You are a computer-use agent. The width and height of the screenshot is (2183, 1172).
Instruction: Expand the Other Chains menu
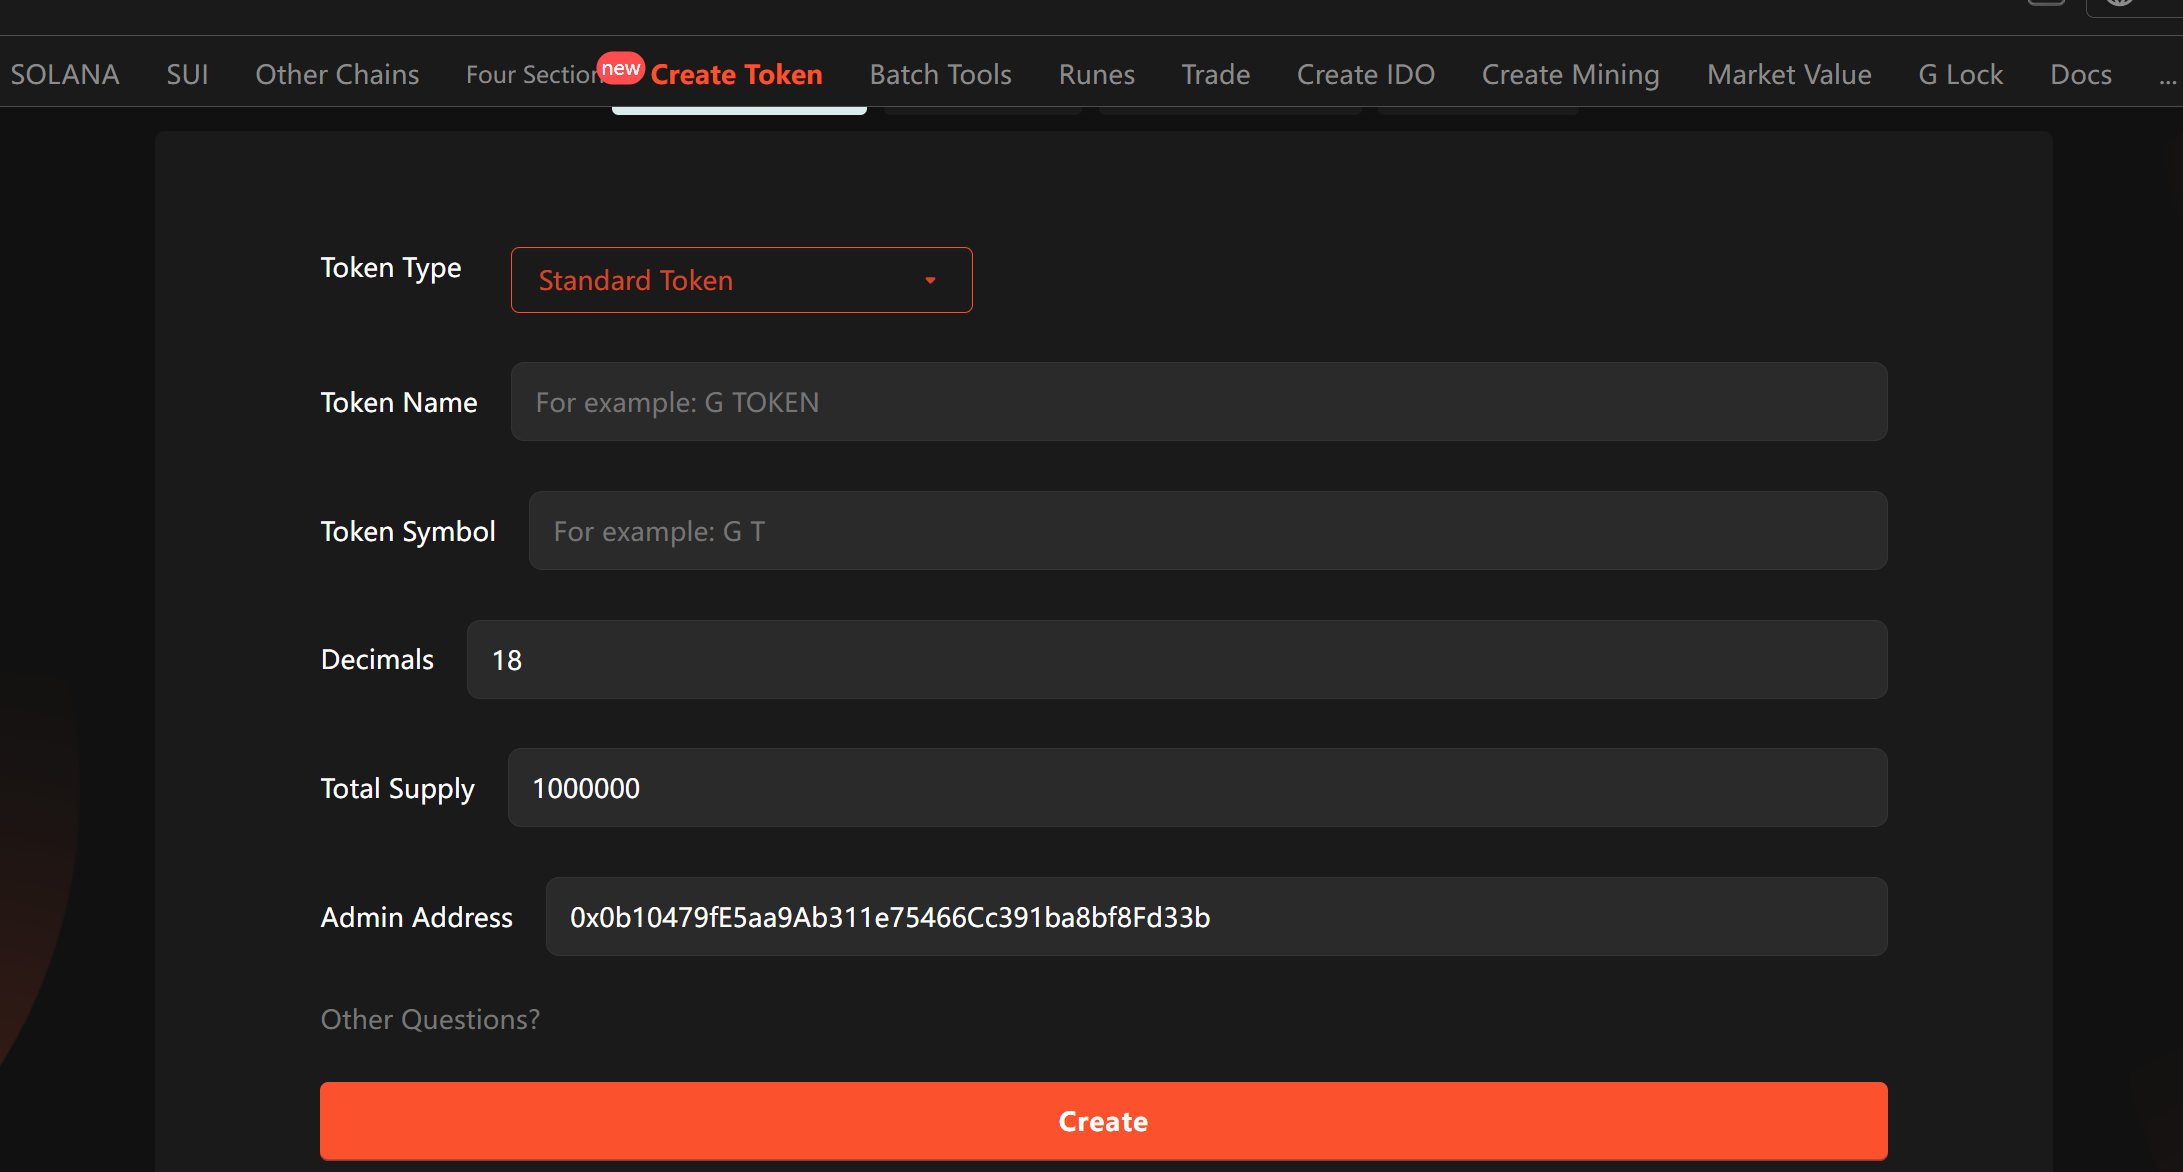(336, 74)
